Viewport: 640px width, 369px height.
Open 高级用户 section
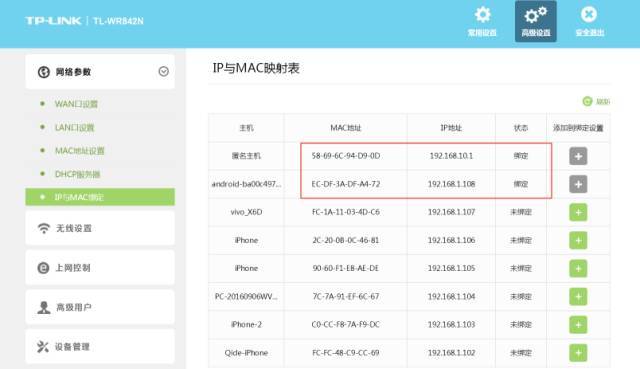pyautogui.click(x=100, y=307)
